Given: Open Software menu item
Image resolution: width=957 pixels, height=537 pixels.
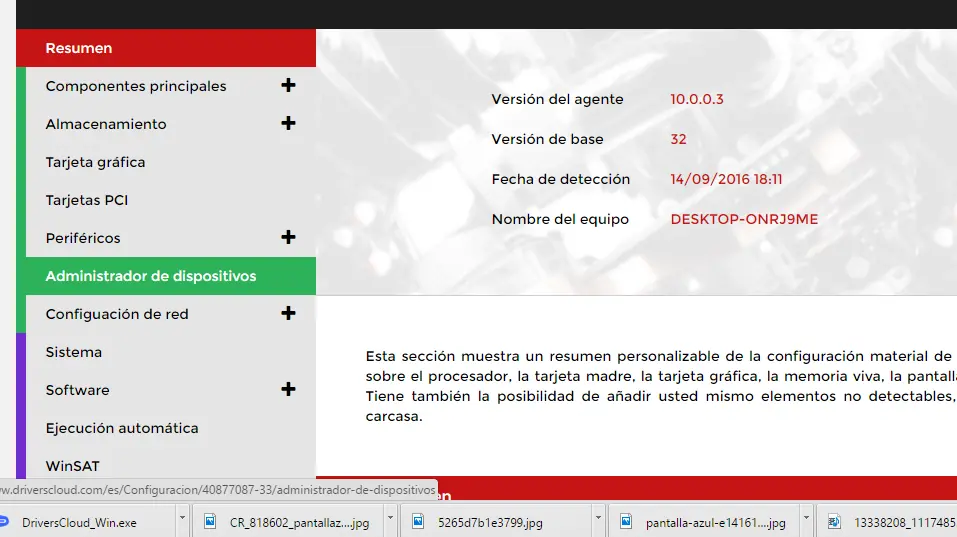Looking at the screenshot, I should pyautogui.click(x=78, y=390).
